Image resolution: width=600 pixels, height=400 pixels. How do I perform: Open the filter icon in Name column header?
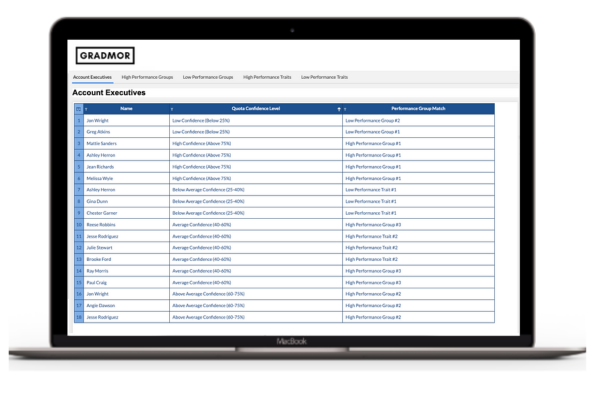point(86,109)
